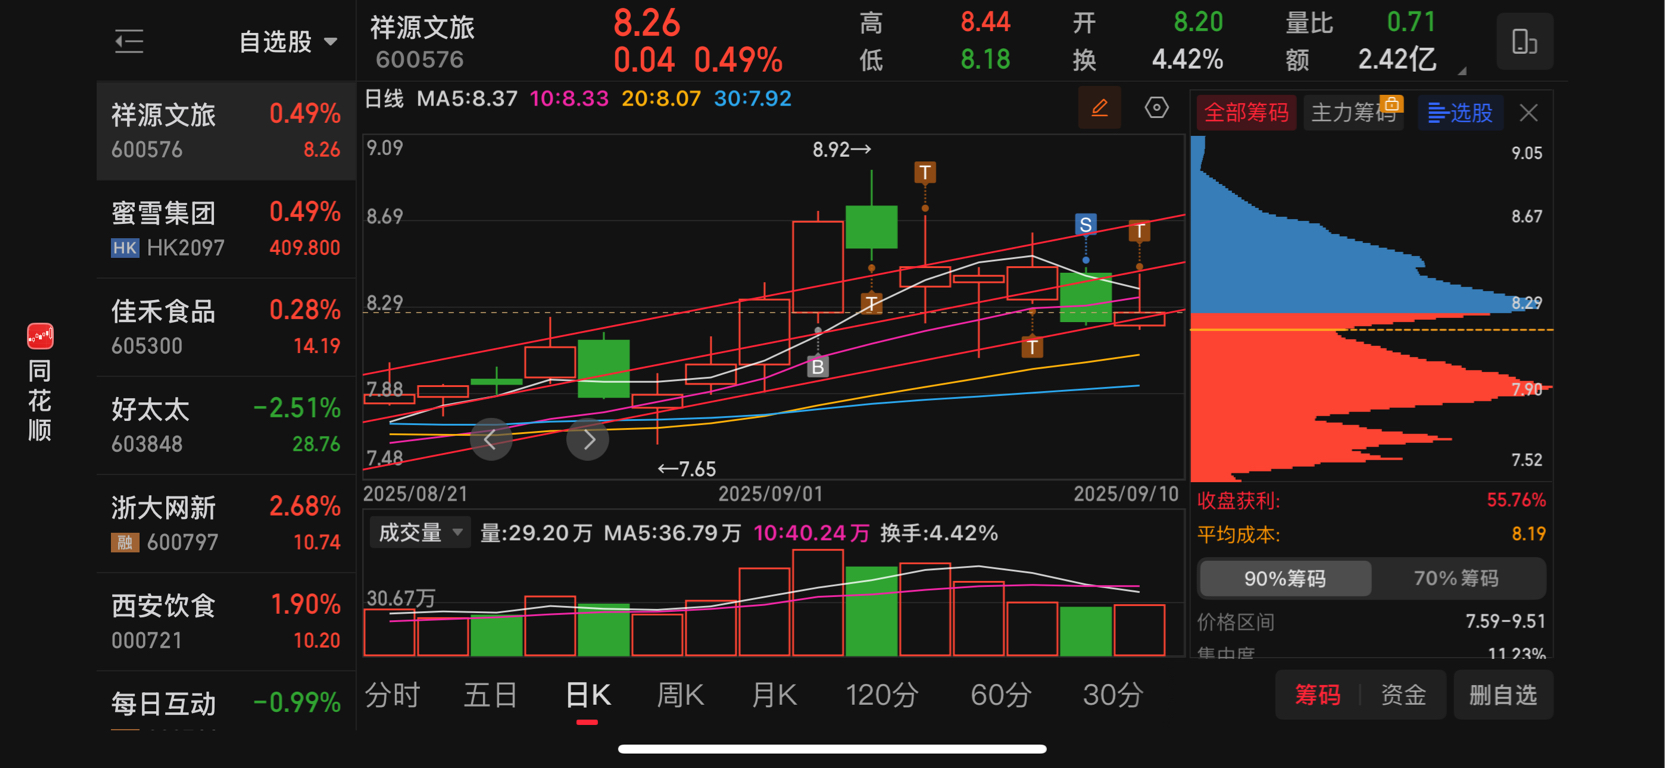Tap the B buy marker on chart
Screen dimensions: 1665x768
[818, 366]
